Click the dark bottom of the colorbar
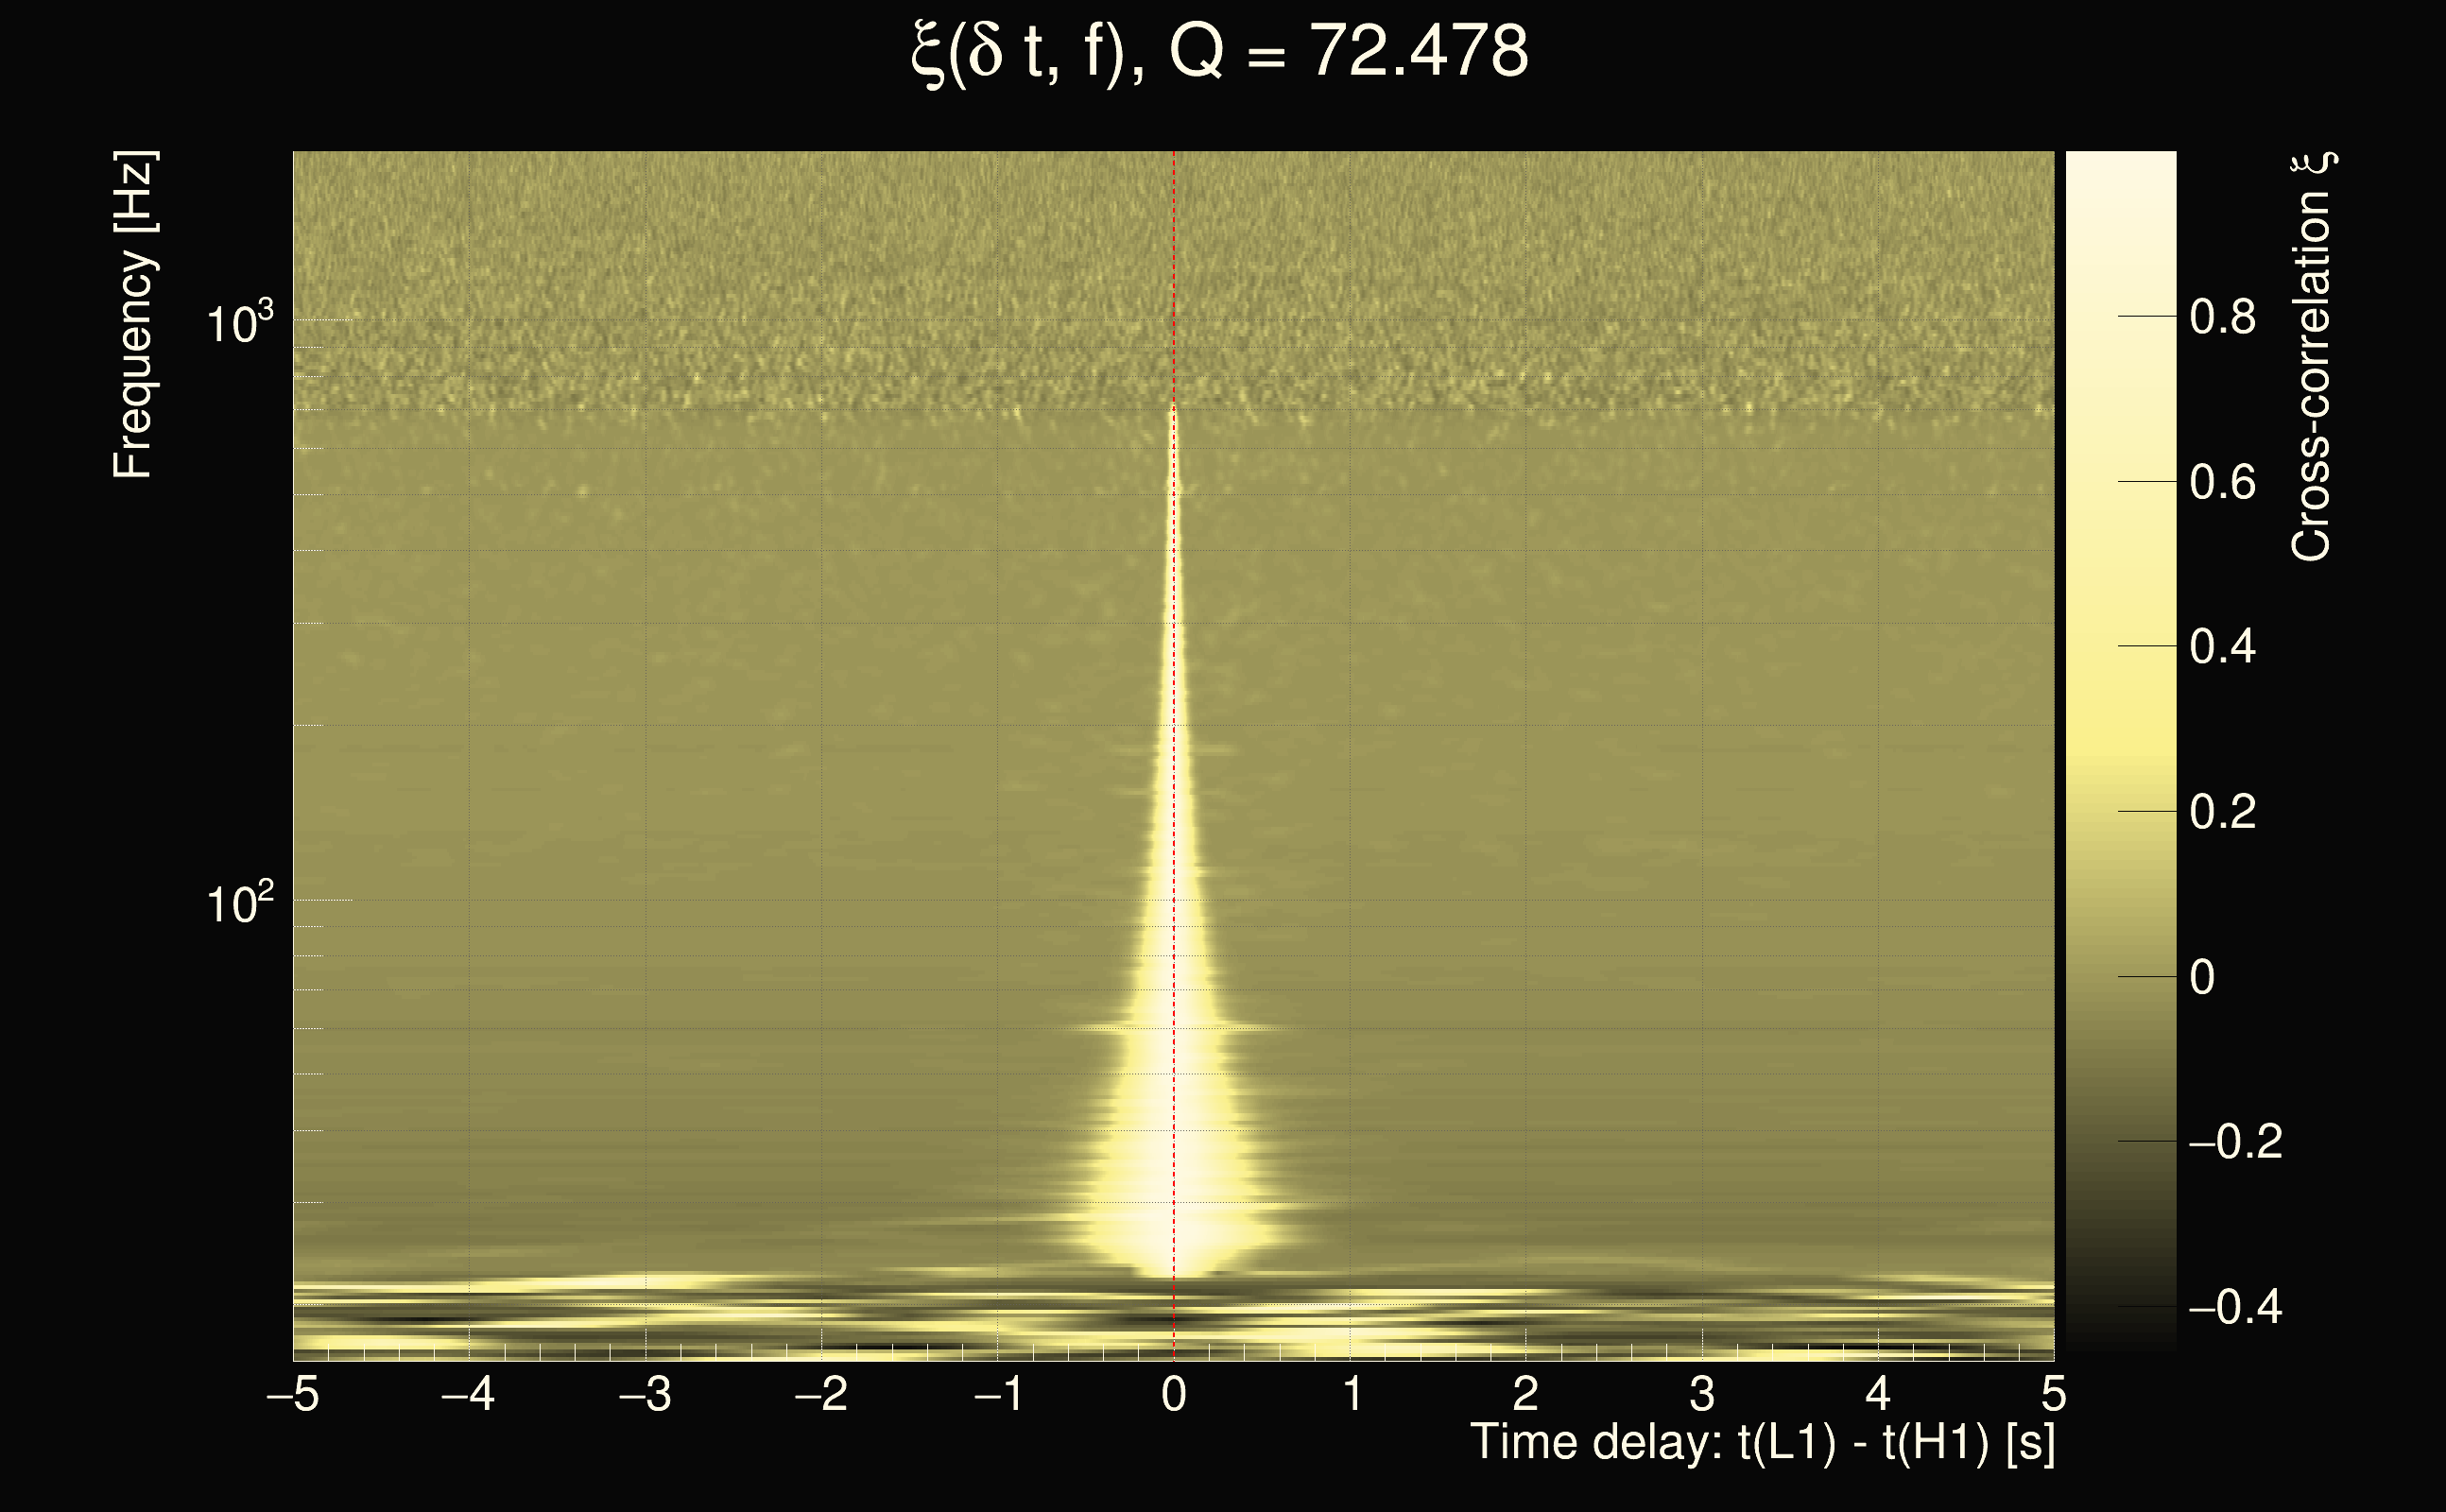 coord(2120,1340)
